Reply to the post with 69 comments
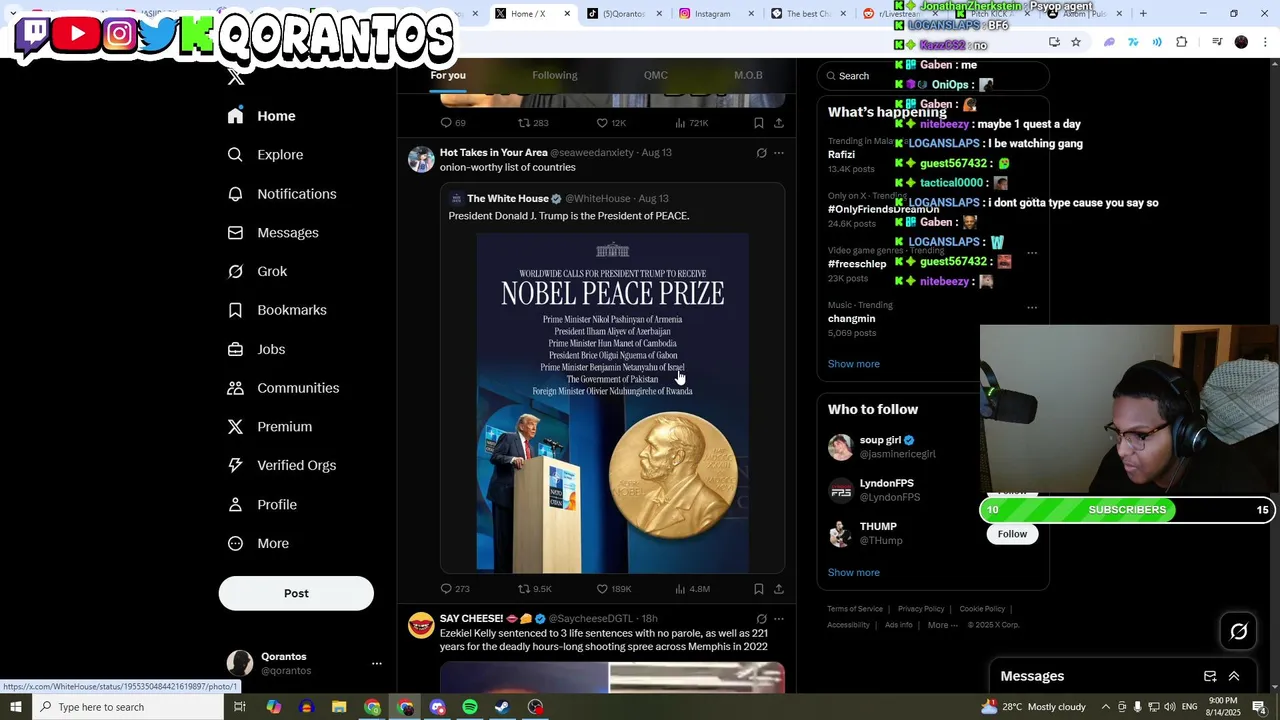This screenshot has width=1280, height=720. tap(453, 123)
